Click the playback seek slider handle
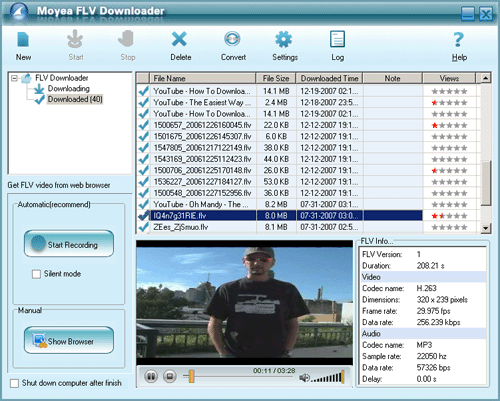500x401 pixels. click(x=191, y=376)
